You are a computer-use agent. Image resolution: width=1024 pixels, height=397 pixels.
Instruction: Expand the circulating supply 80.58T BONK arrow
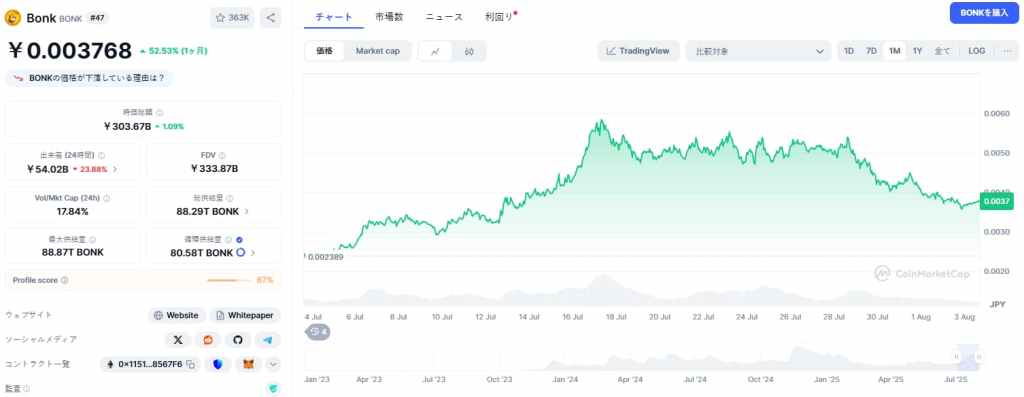point(253,253)
